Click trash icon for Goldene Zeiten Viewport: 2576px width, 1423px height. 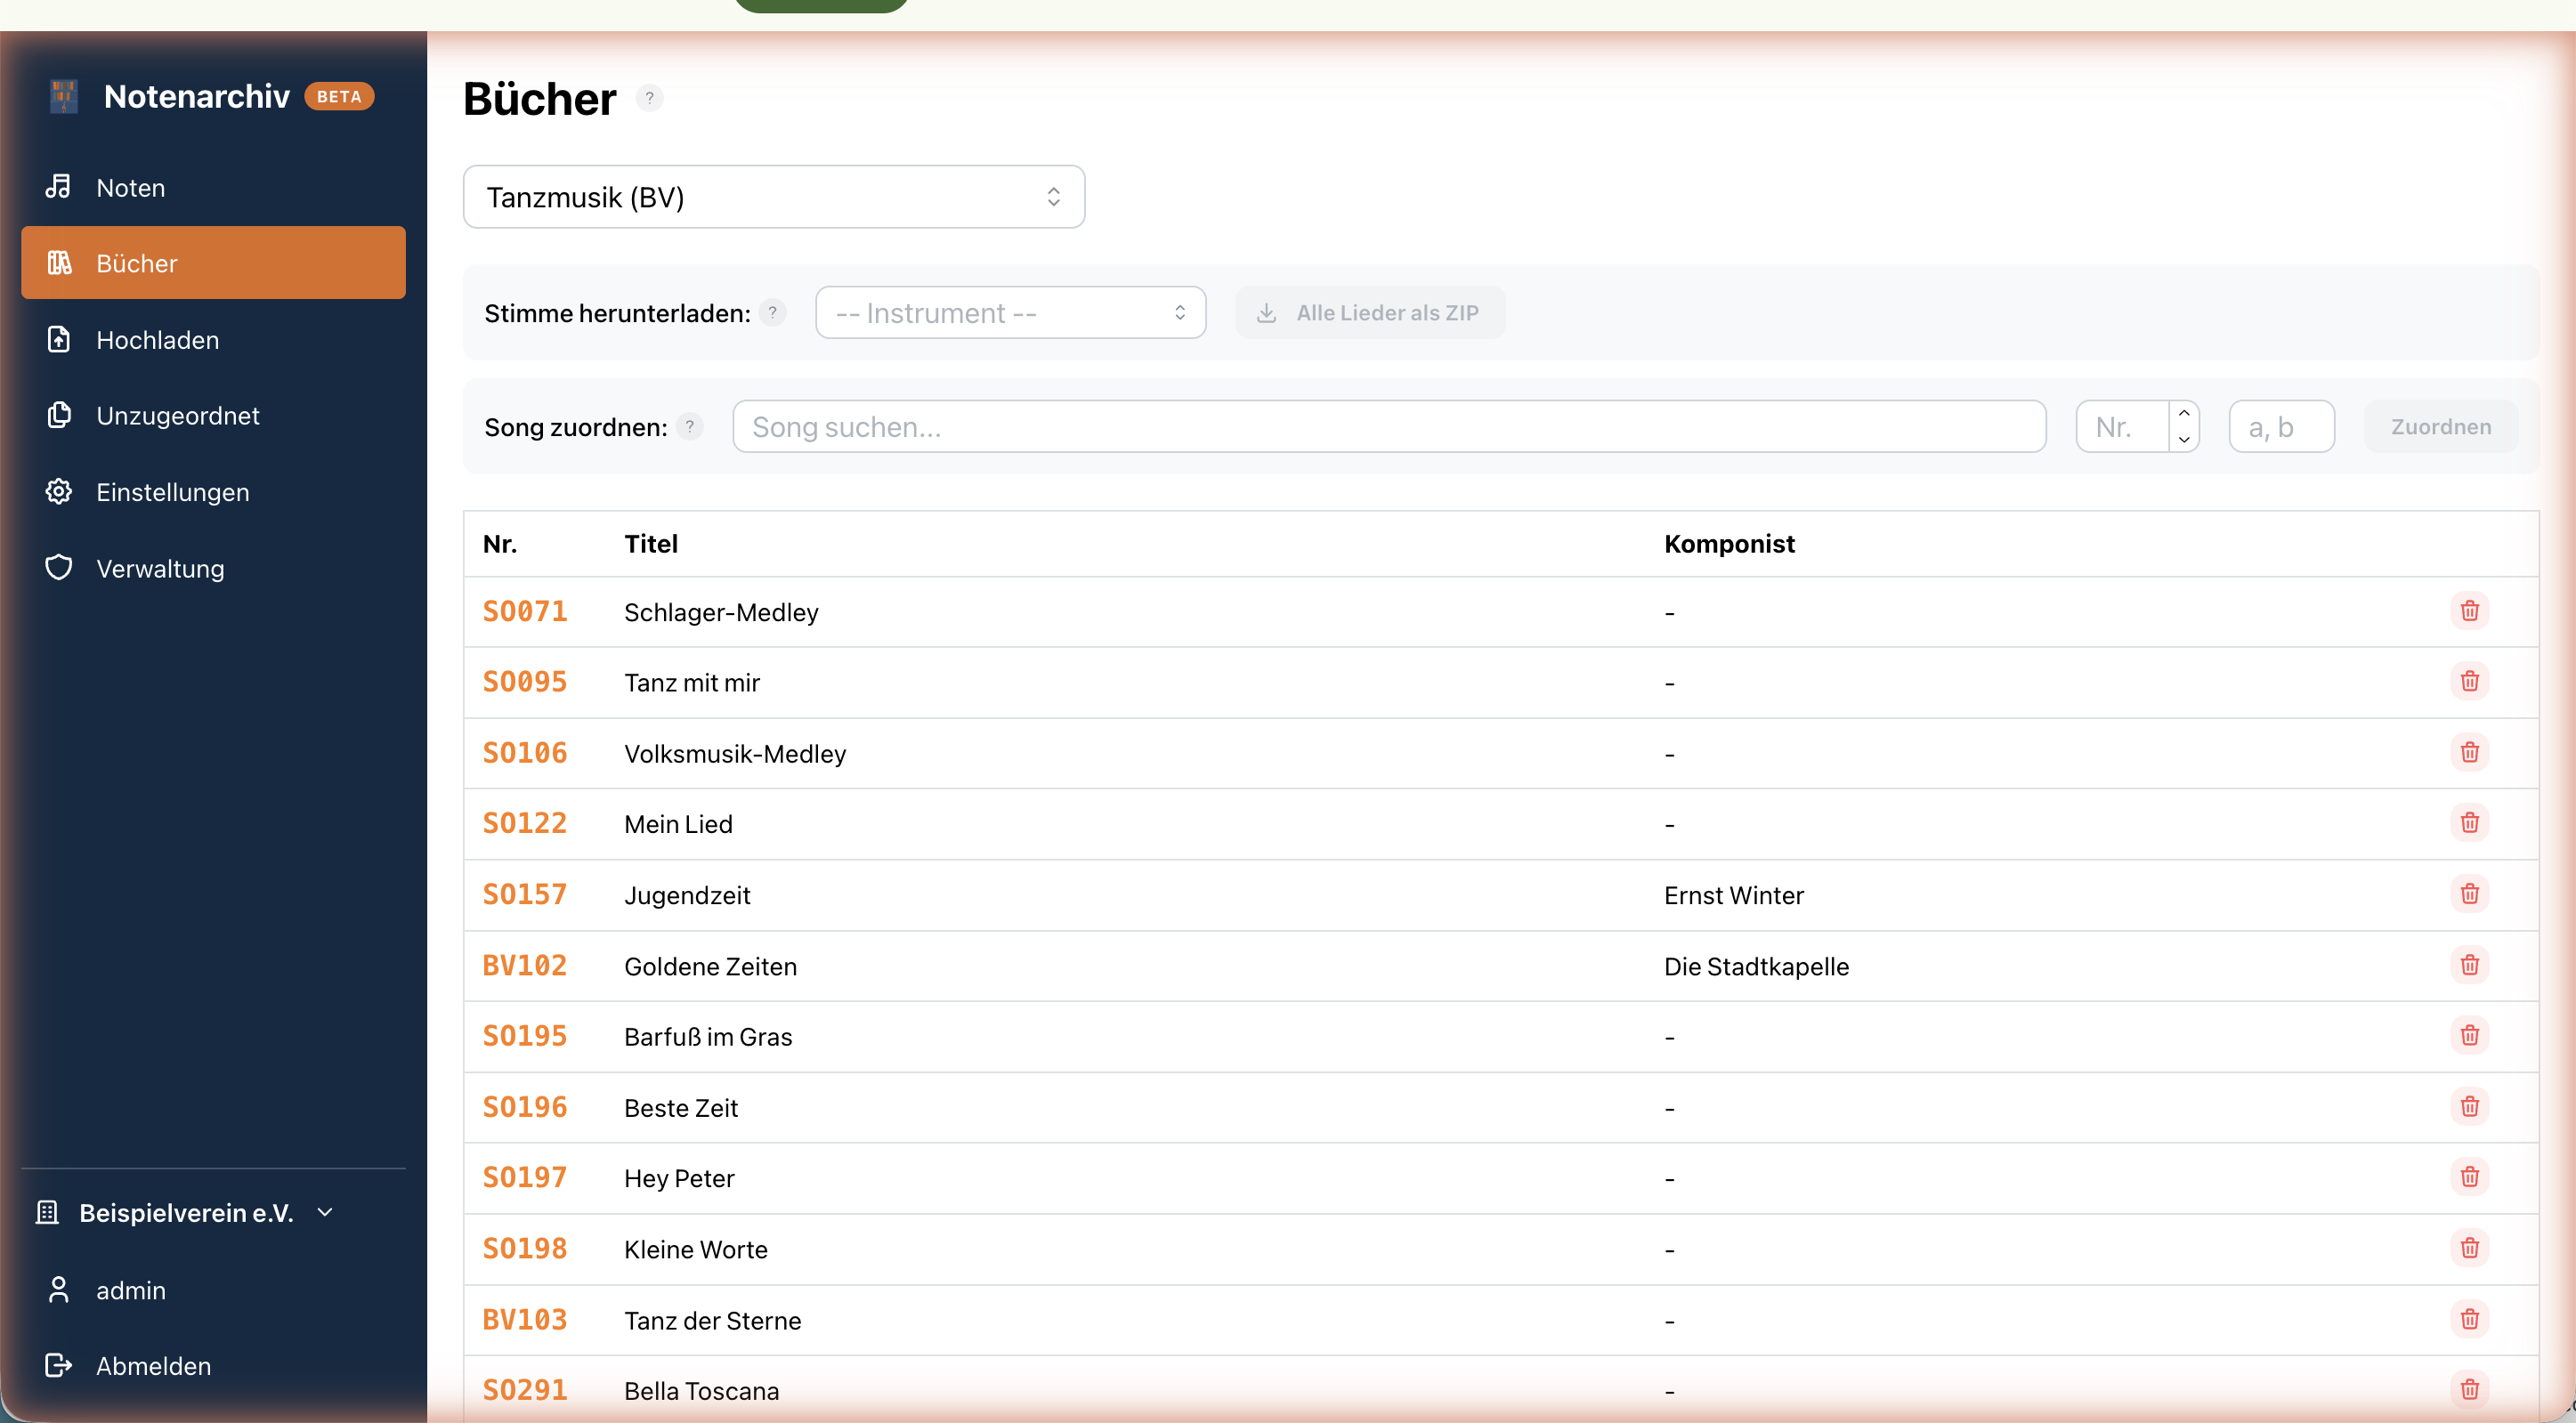pos(2469,965)
